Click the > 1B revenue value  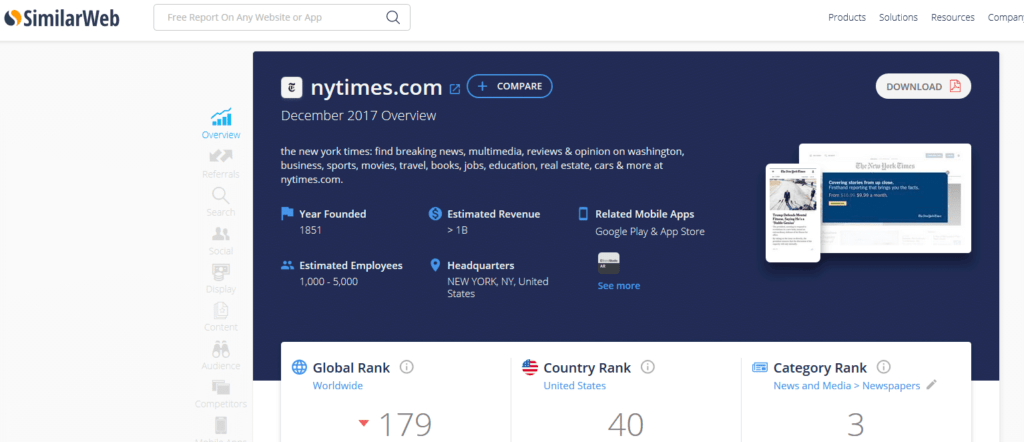(x=457, y=230)
